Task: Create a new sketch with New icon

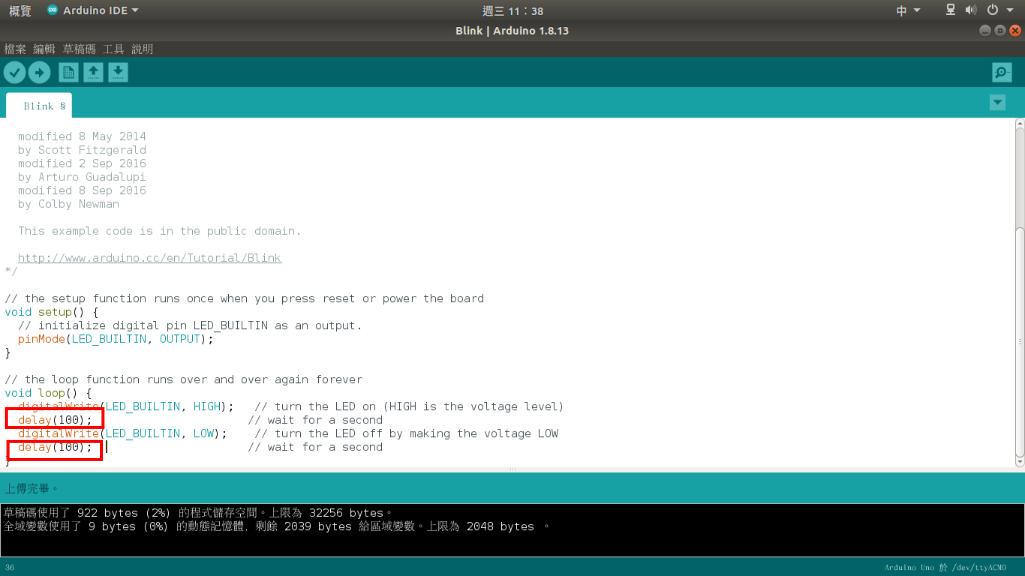Action: coord(68,73)
